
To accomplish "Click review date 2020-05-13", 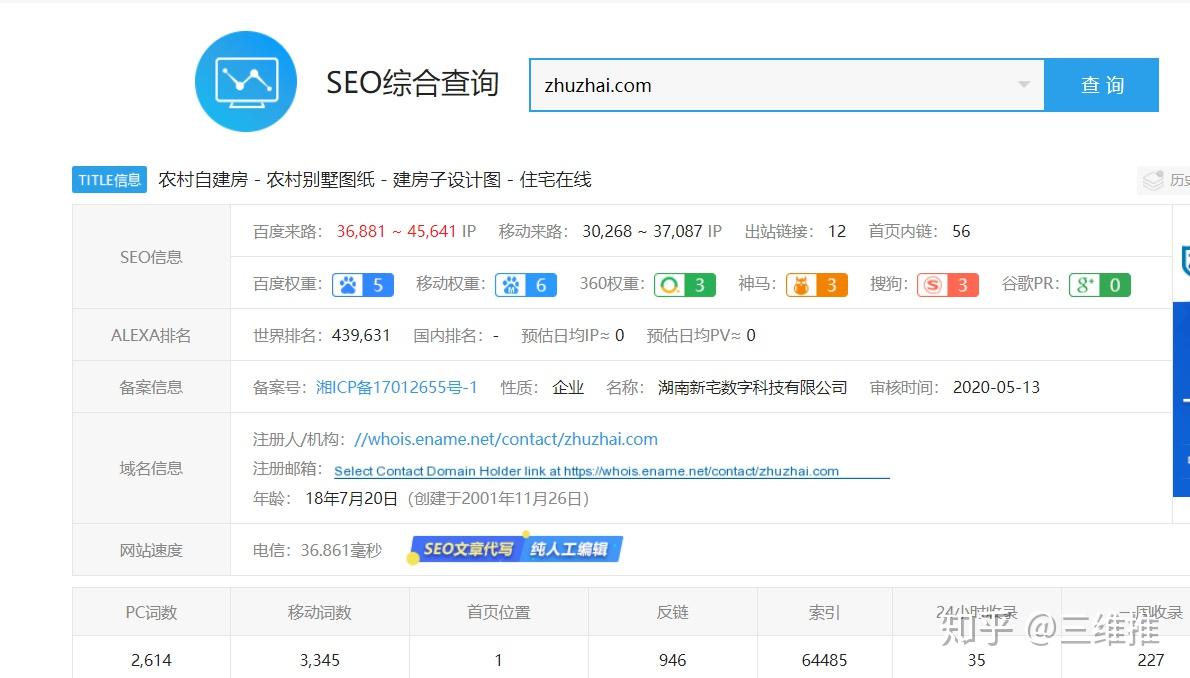I will tap(996, 387).
